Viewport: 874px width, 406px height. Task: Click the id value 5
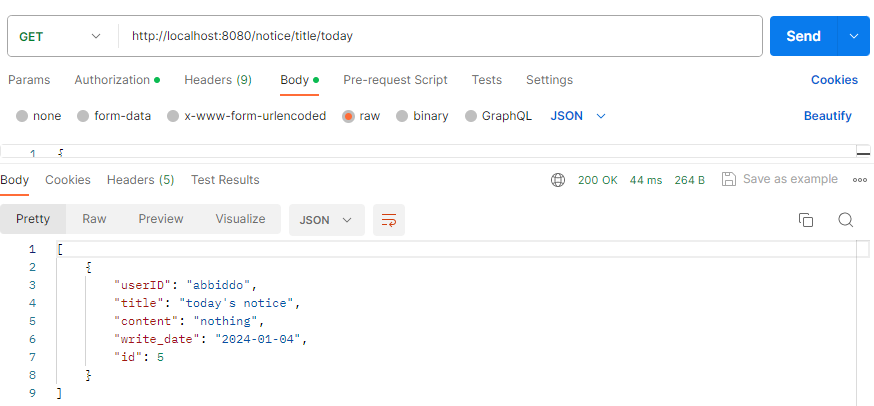pos(161,356)
